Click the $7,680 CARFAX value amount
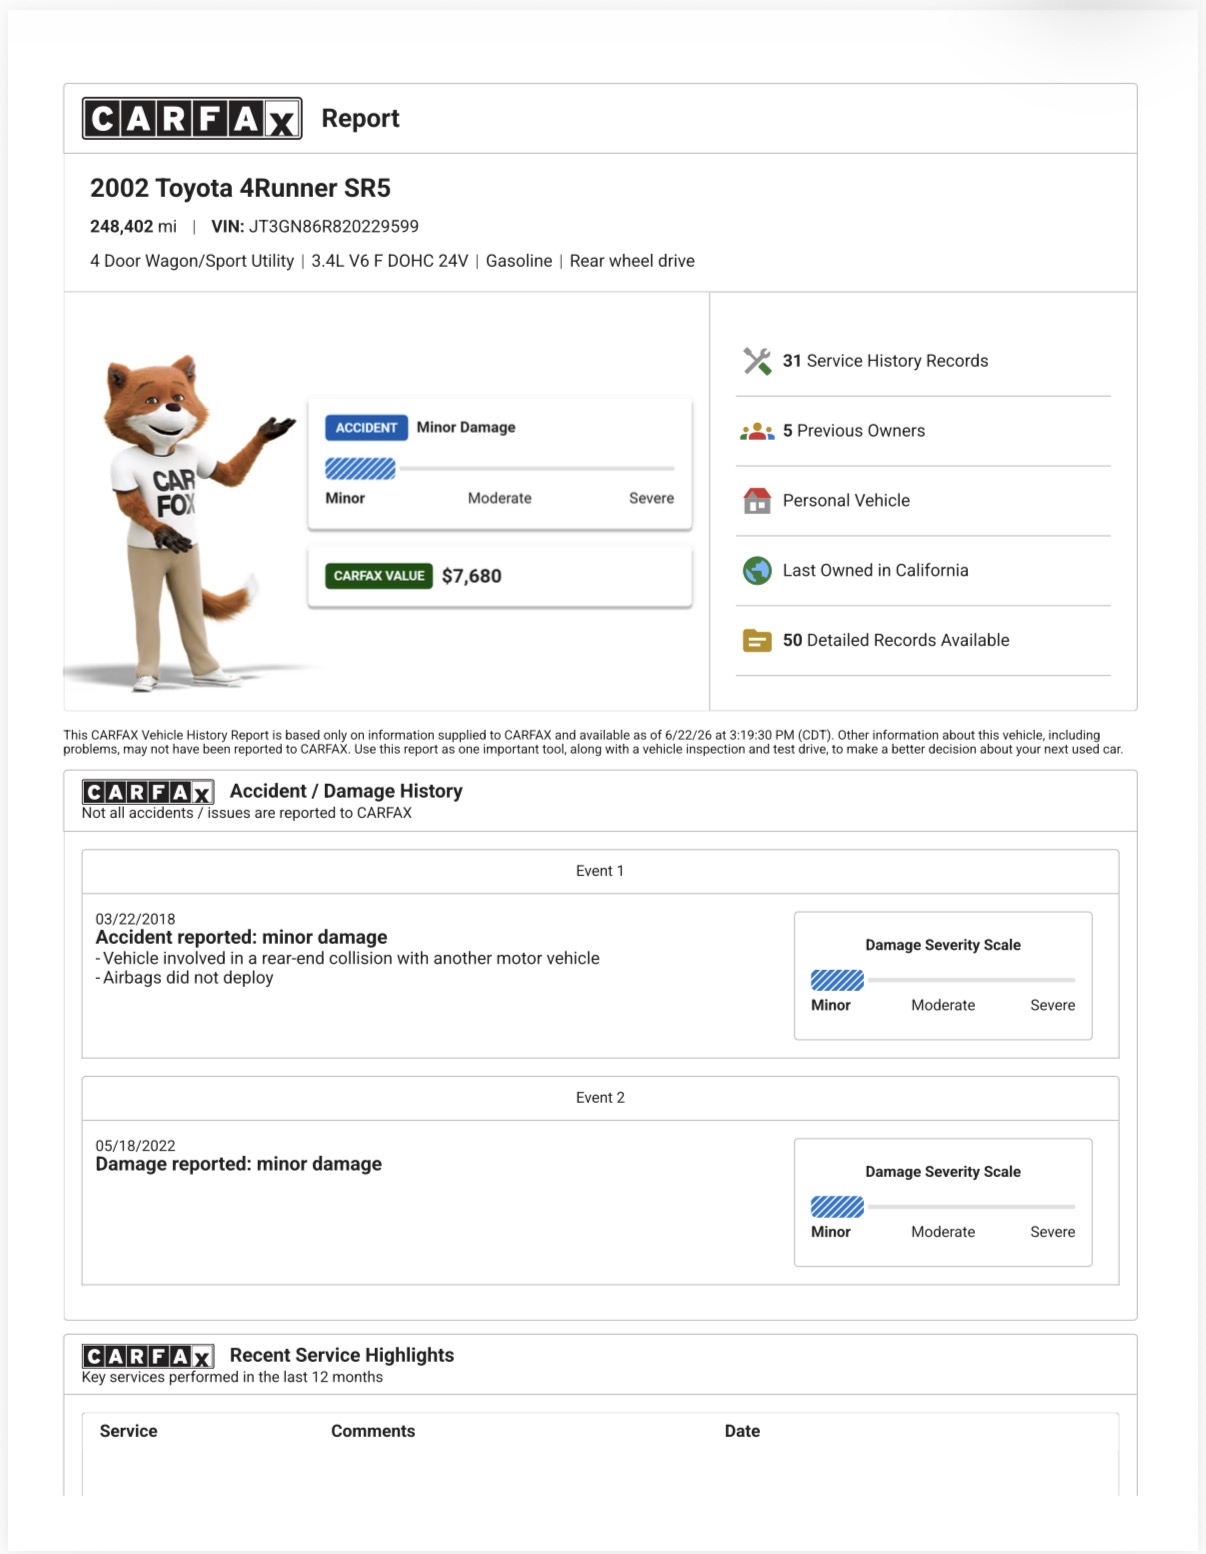The height and width of the screenshot is (1554, 1206). pyautogui.click(x=472, y=576)
